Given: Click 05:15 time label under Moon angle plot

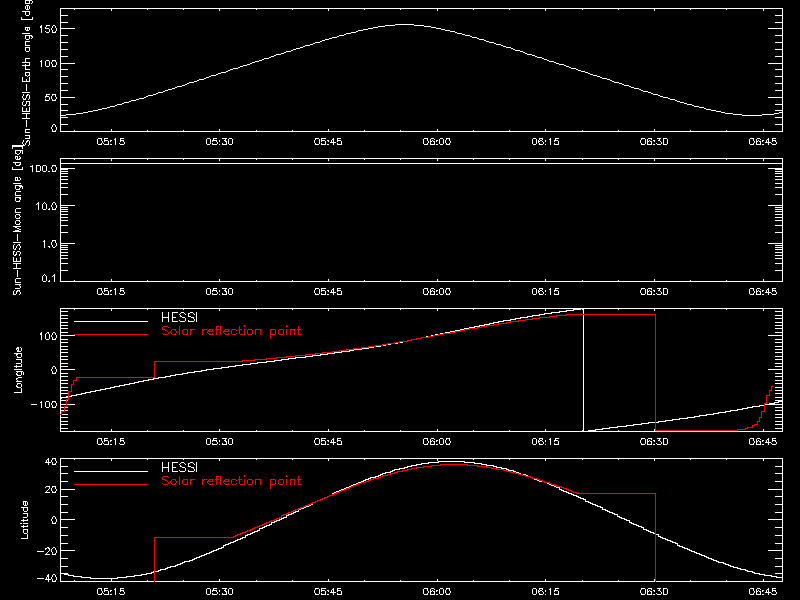Looking at the screenshot, I should point(111,291).
